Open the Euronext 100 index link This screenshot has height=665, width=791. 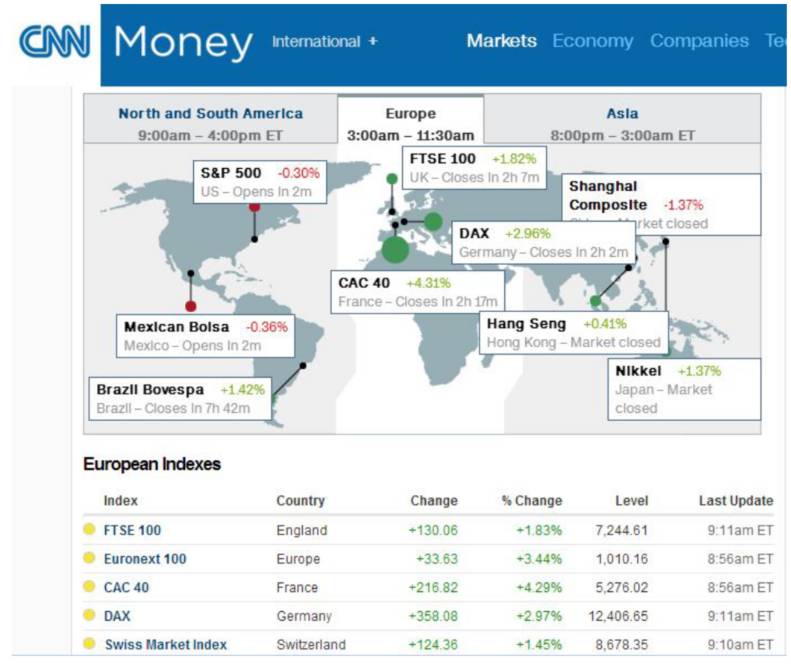(x=145, y=559)
